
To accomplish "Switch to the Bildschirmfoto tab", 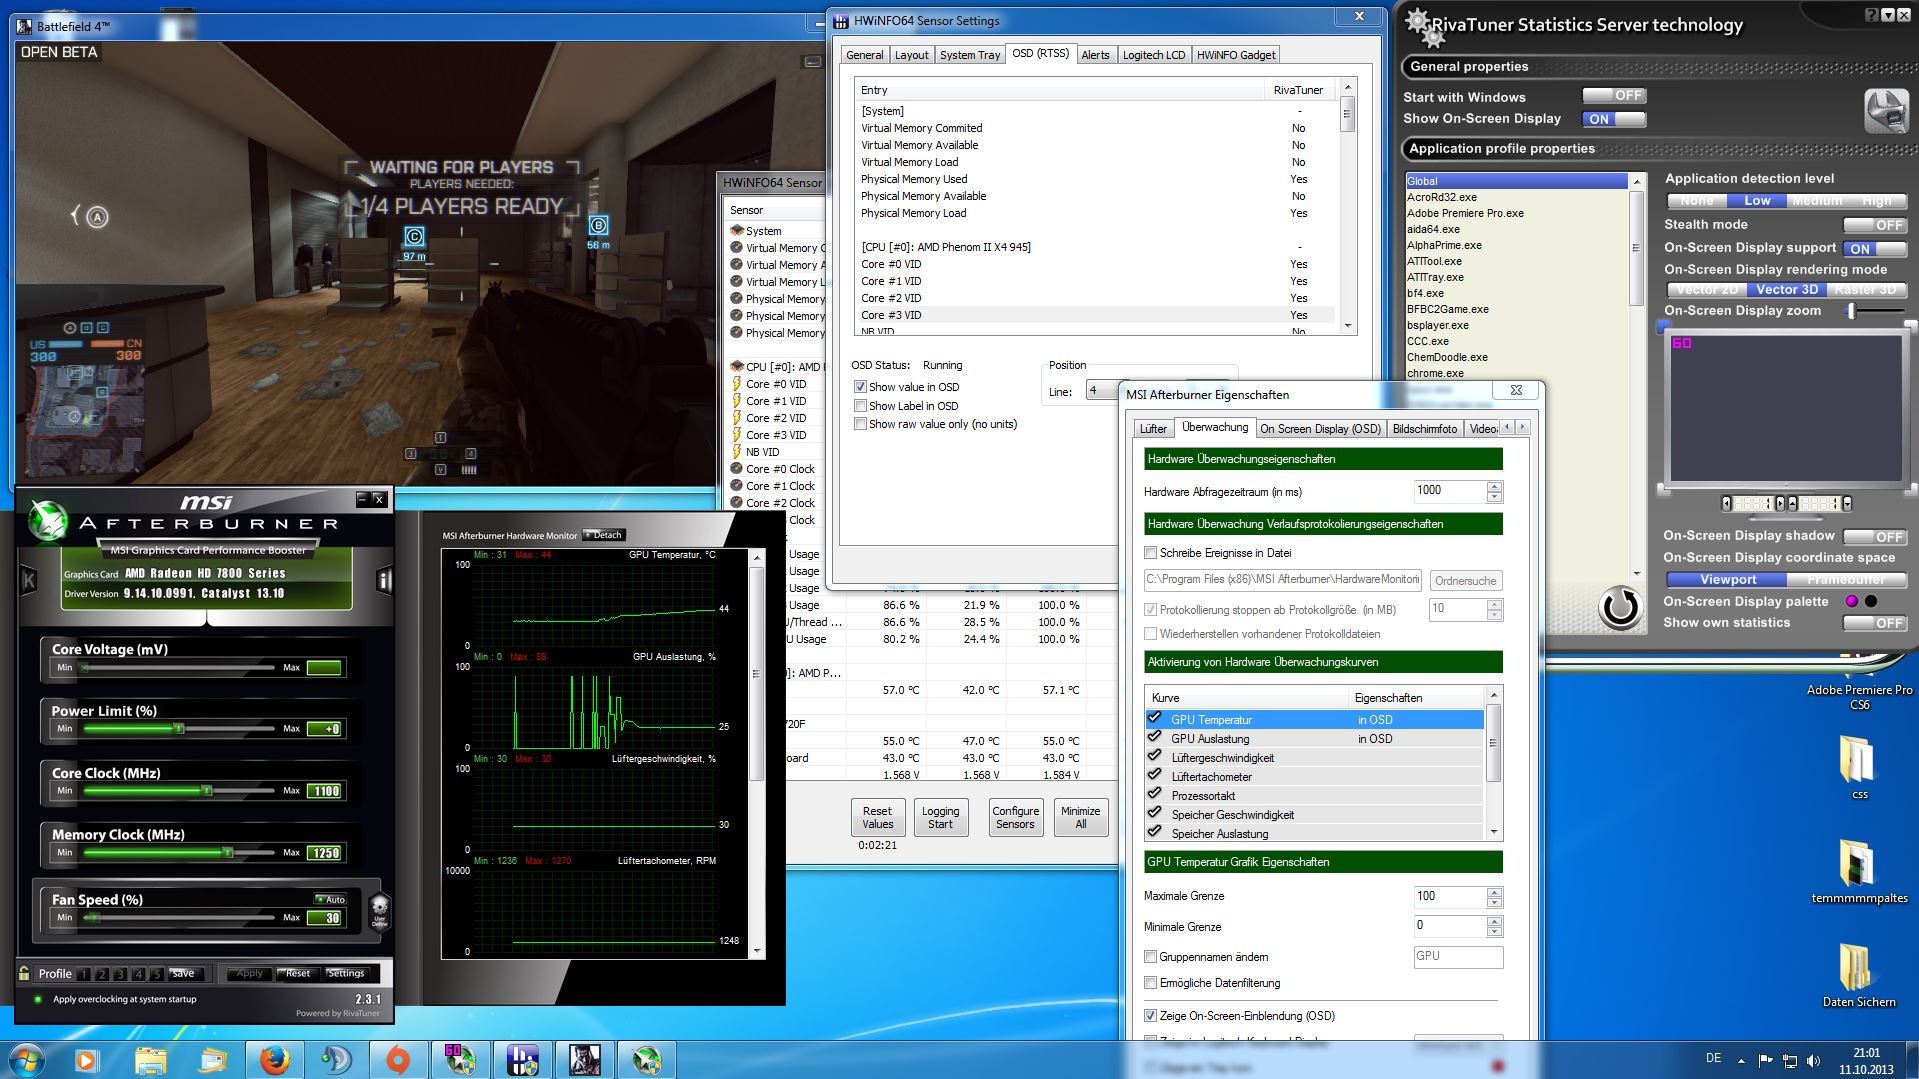I will 1425,429.
